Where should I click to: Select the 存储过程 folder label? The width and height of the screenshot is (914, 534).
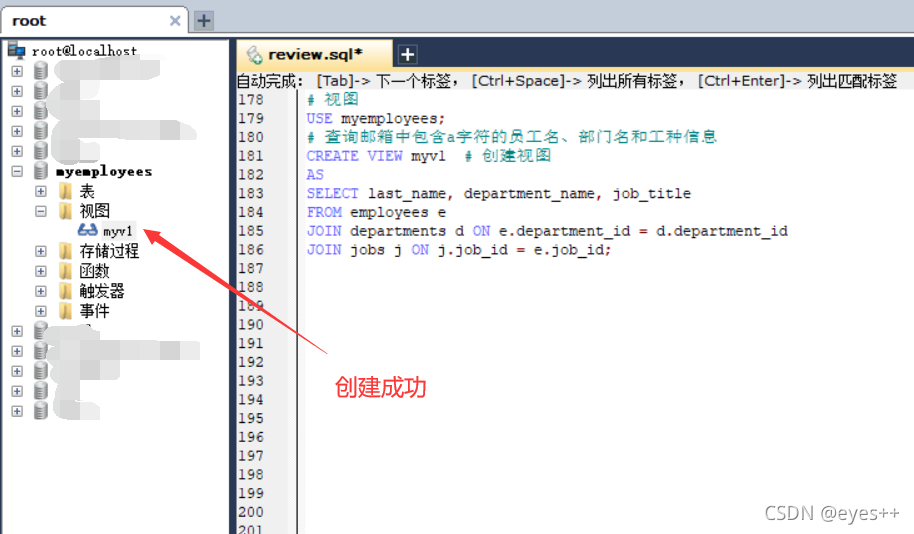point(109,251)
